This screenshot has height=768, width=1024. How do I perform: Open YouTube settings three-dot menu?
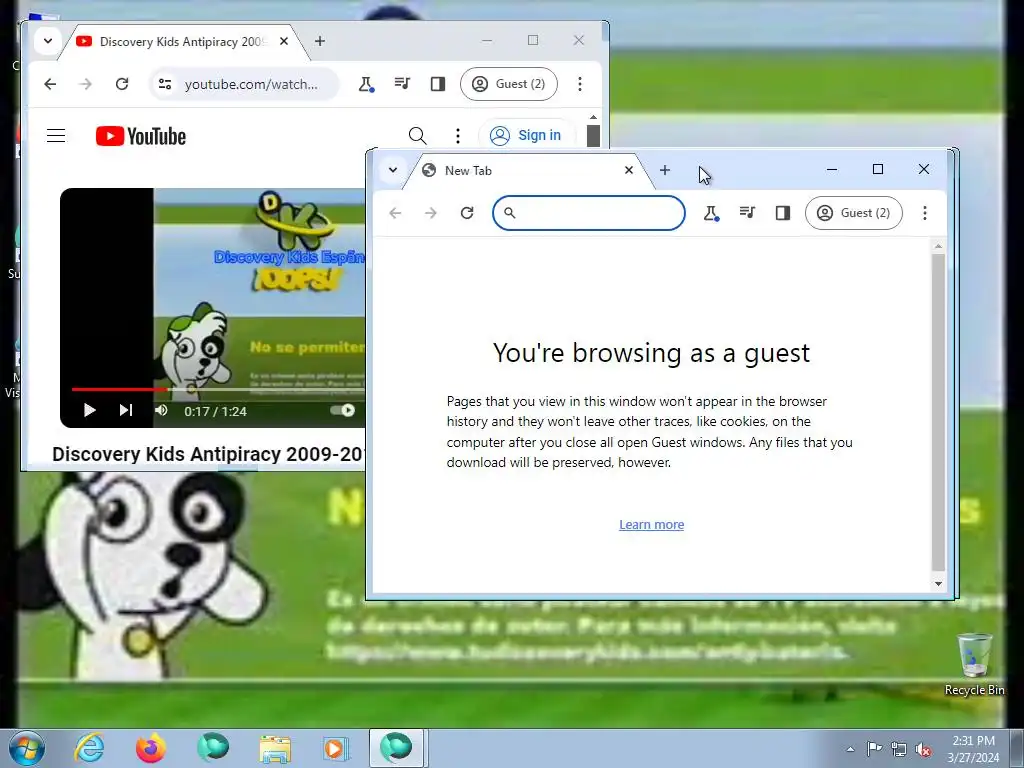[x=458, y=136]
